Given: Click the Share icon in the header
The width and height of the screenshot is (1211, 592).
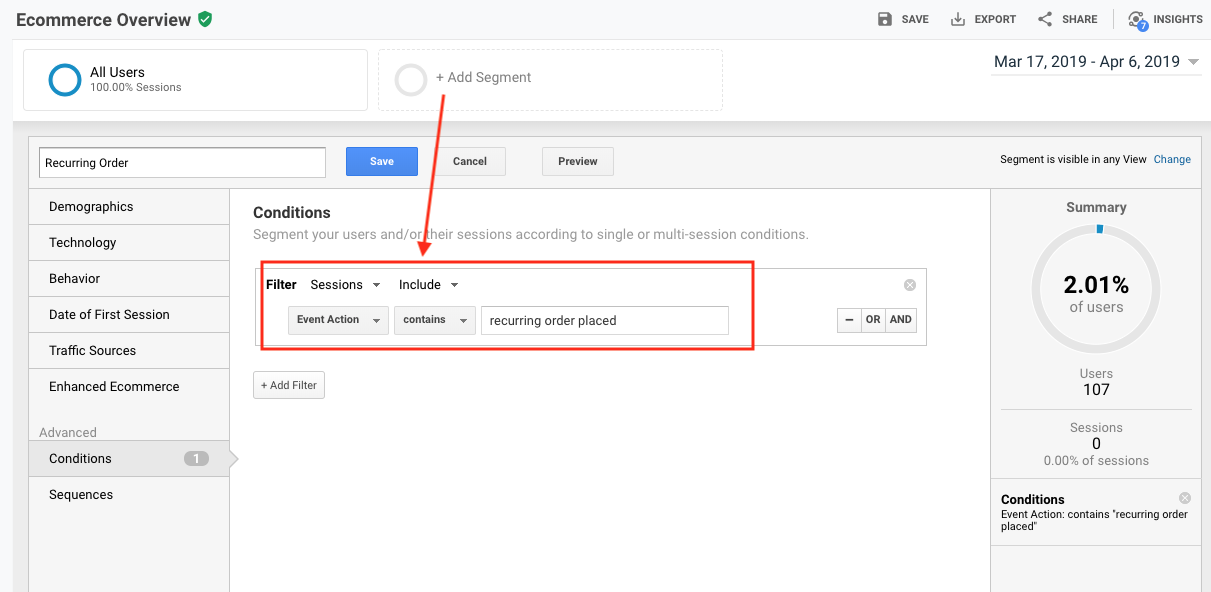Looking at the screenshot, I should pyautogui.click(x=1045, y=19).
